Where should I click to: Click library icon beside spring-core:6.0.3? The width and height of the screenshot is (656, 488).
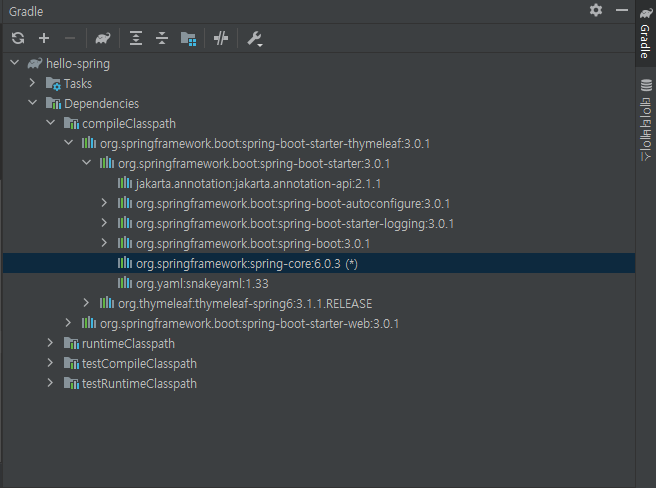click(125, 263)
